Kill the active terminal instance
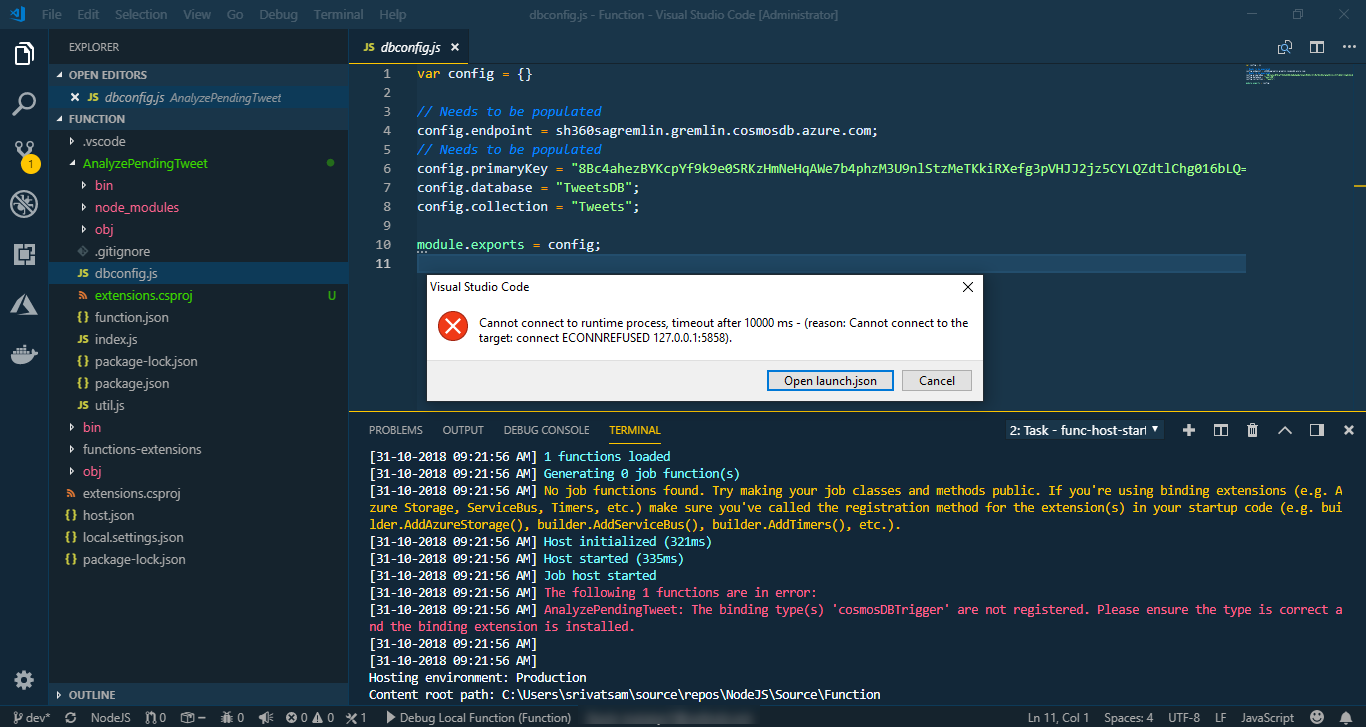The height and width of the screenshot is (727, 1366). 1252,430
